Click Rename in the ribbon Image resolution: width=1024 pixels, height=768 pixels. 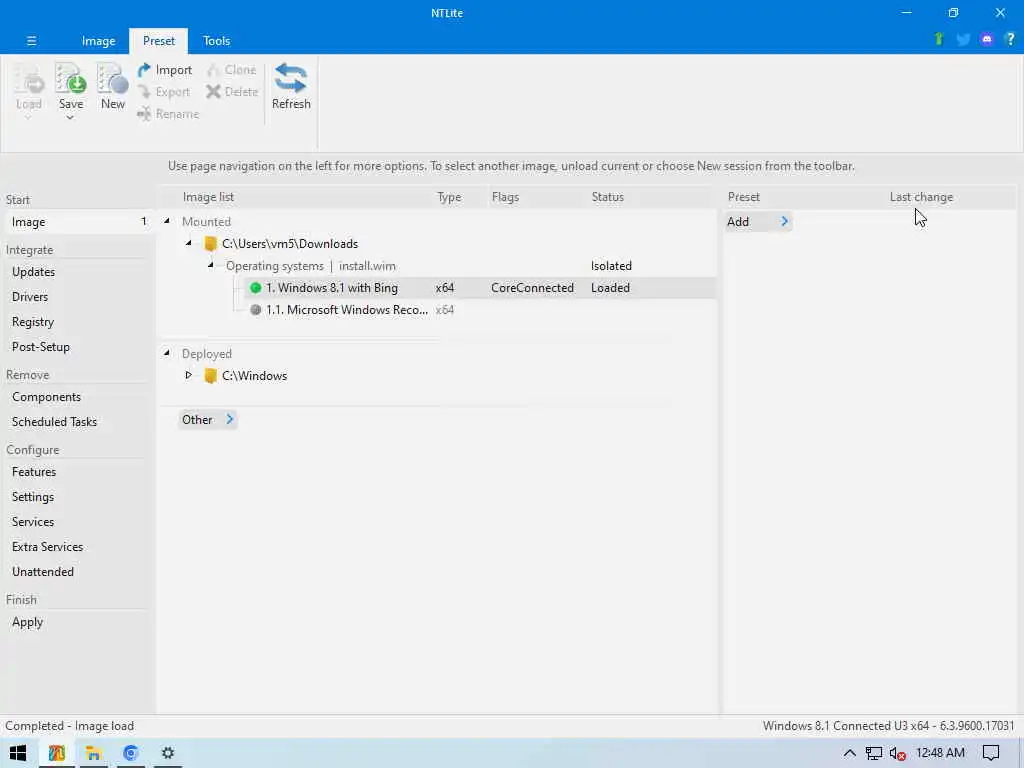coord(168,114)
